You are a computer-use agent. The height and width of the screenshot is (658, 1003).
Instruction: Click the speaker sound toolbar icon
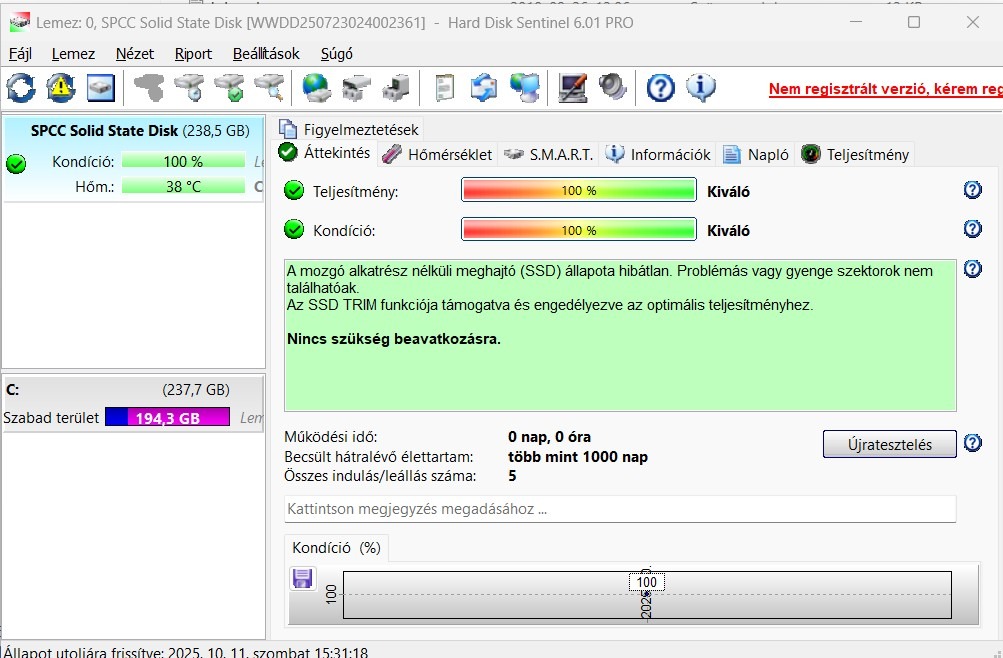612,88
